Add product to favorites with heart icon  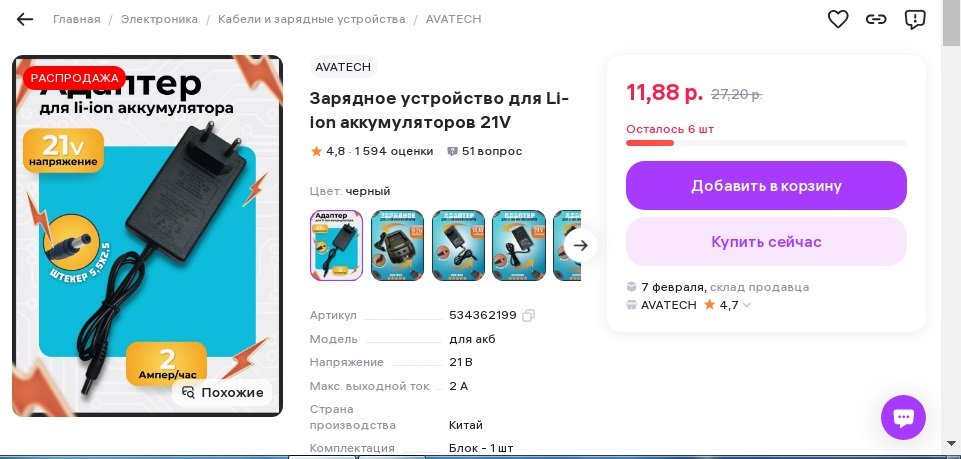pos(838,19)
